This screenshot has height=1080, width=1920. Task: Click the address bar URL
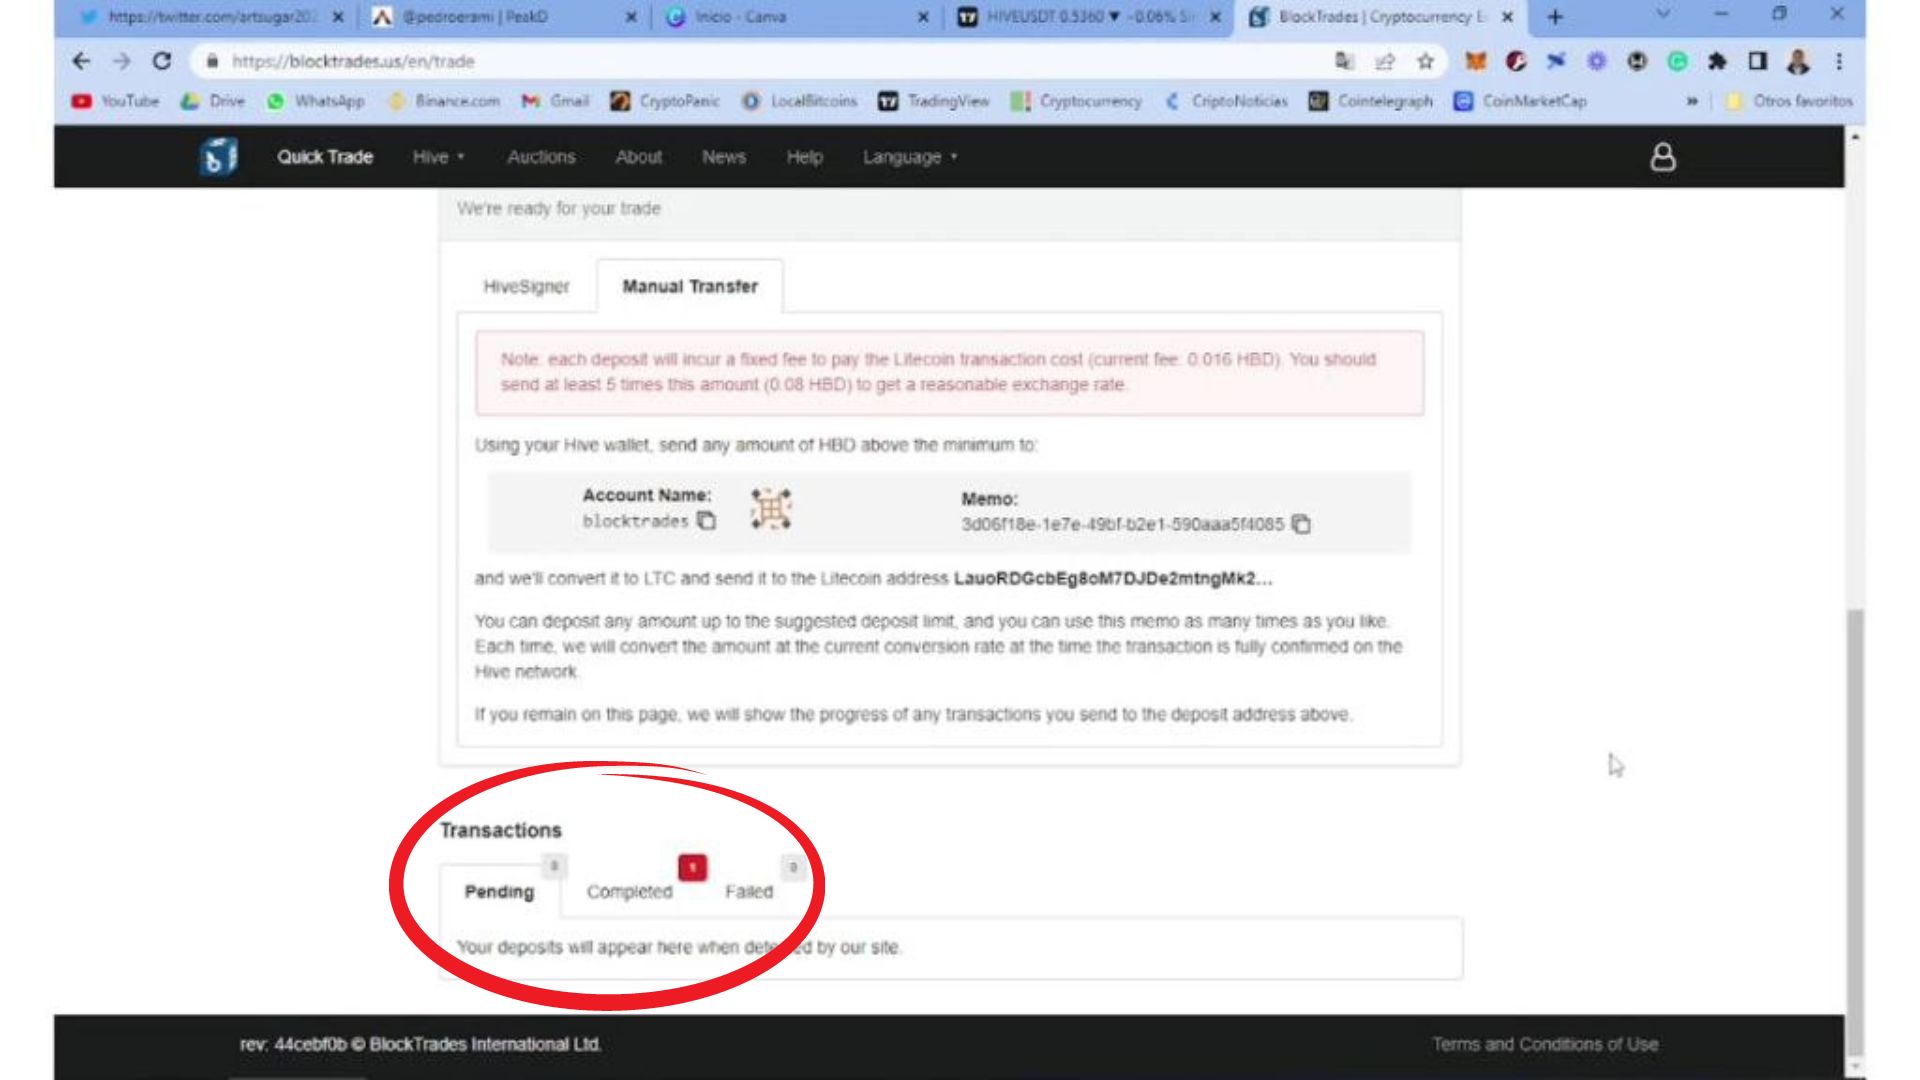tap(353, 61)
